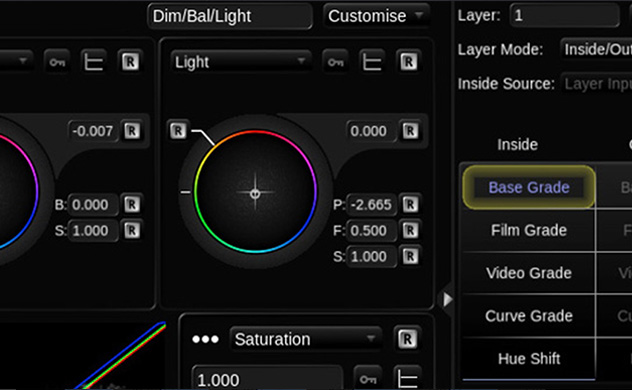Click the key icon beside Light dropdown

[x=335, y=62]
